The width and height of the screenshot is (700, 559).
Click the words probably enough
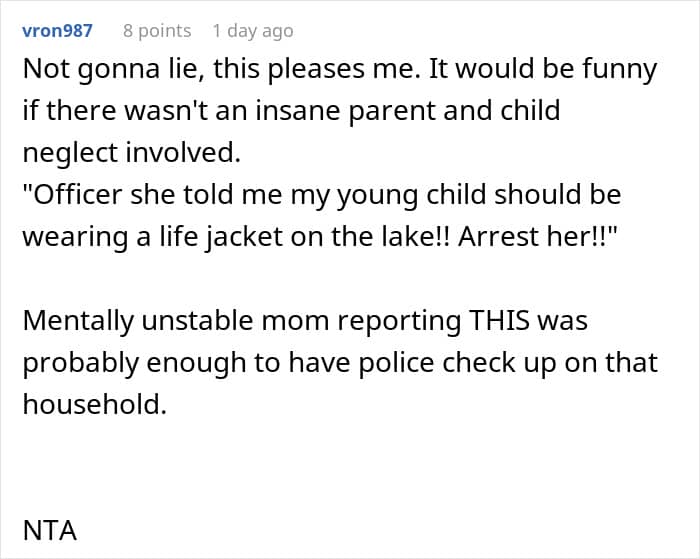coord(134,363)
